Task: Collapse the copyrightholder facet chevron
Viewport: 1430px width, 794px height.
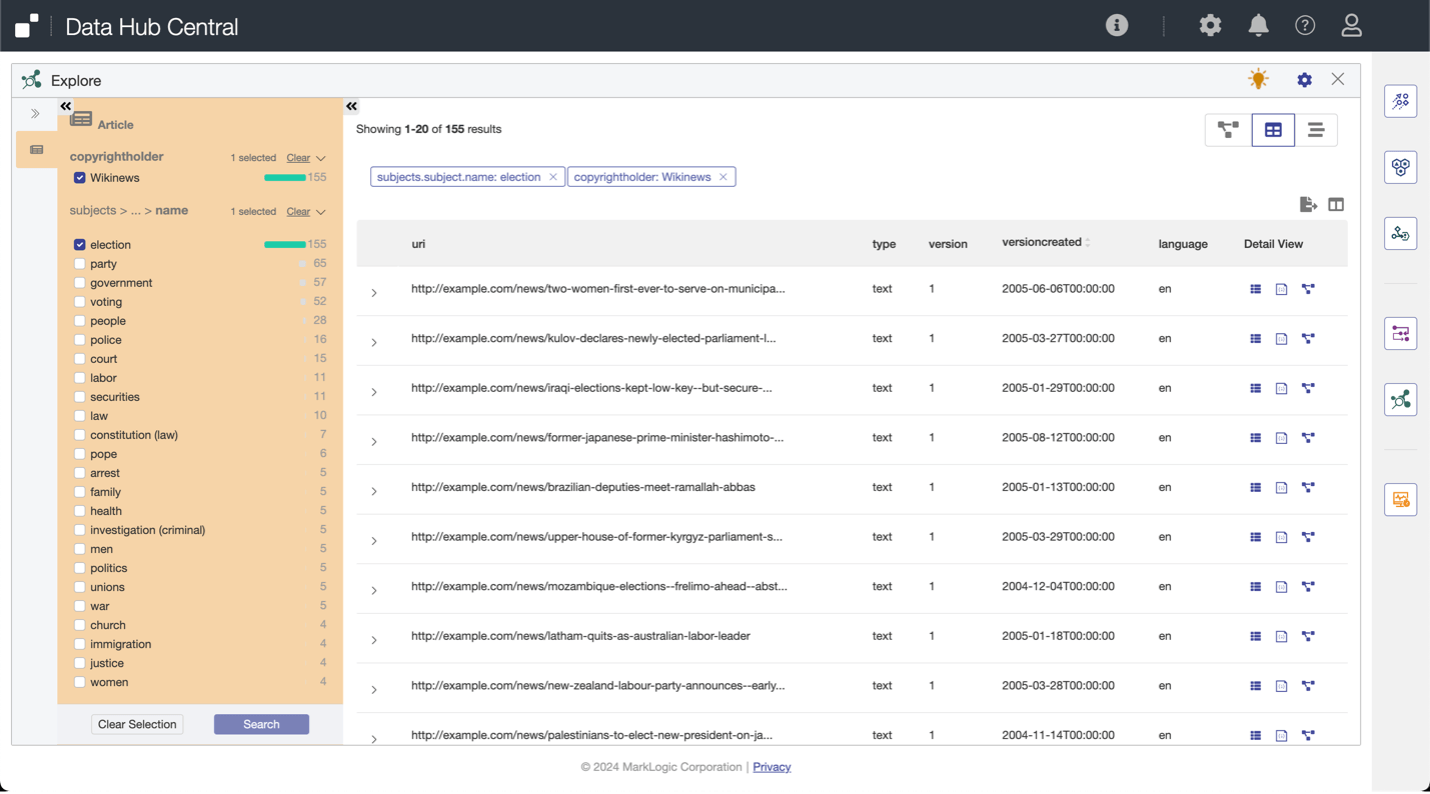Action: coord(321,158)
